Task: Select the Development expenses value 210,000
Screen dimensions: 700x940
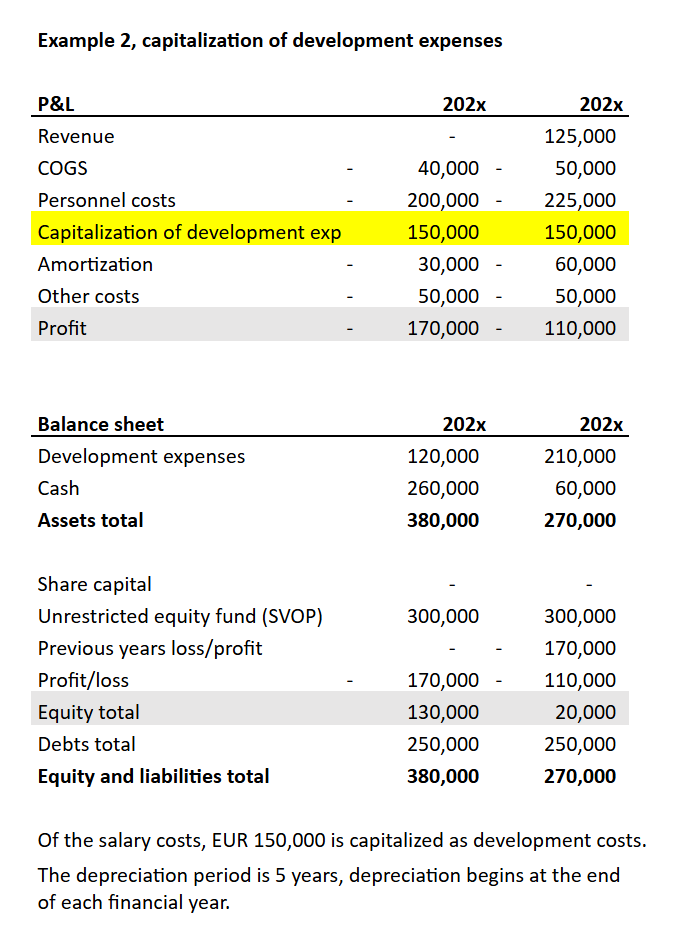Action: pos(580,456)
